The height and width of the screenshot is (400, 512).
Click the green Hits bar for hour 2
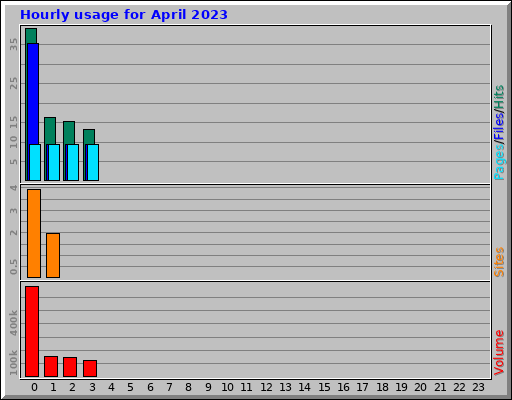(69, 133)
